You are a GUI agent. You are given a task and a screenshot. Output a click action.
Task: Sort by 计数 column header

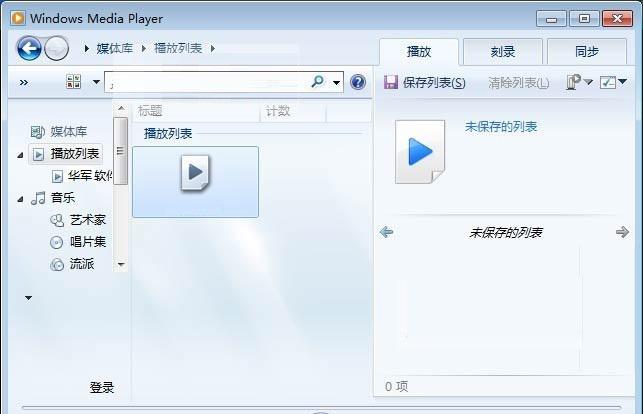pyautogui.click(x=294, y=111)
